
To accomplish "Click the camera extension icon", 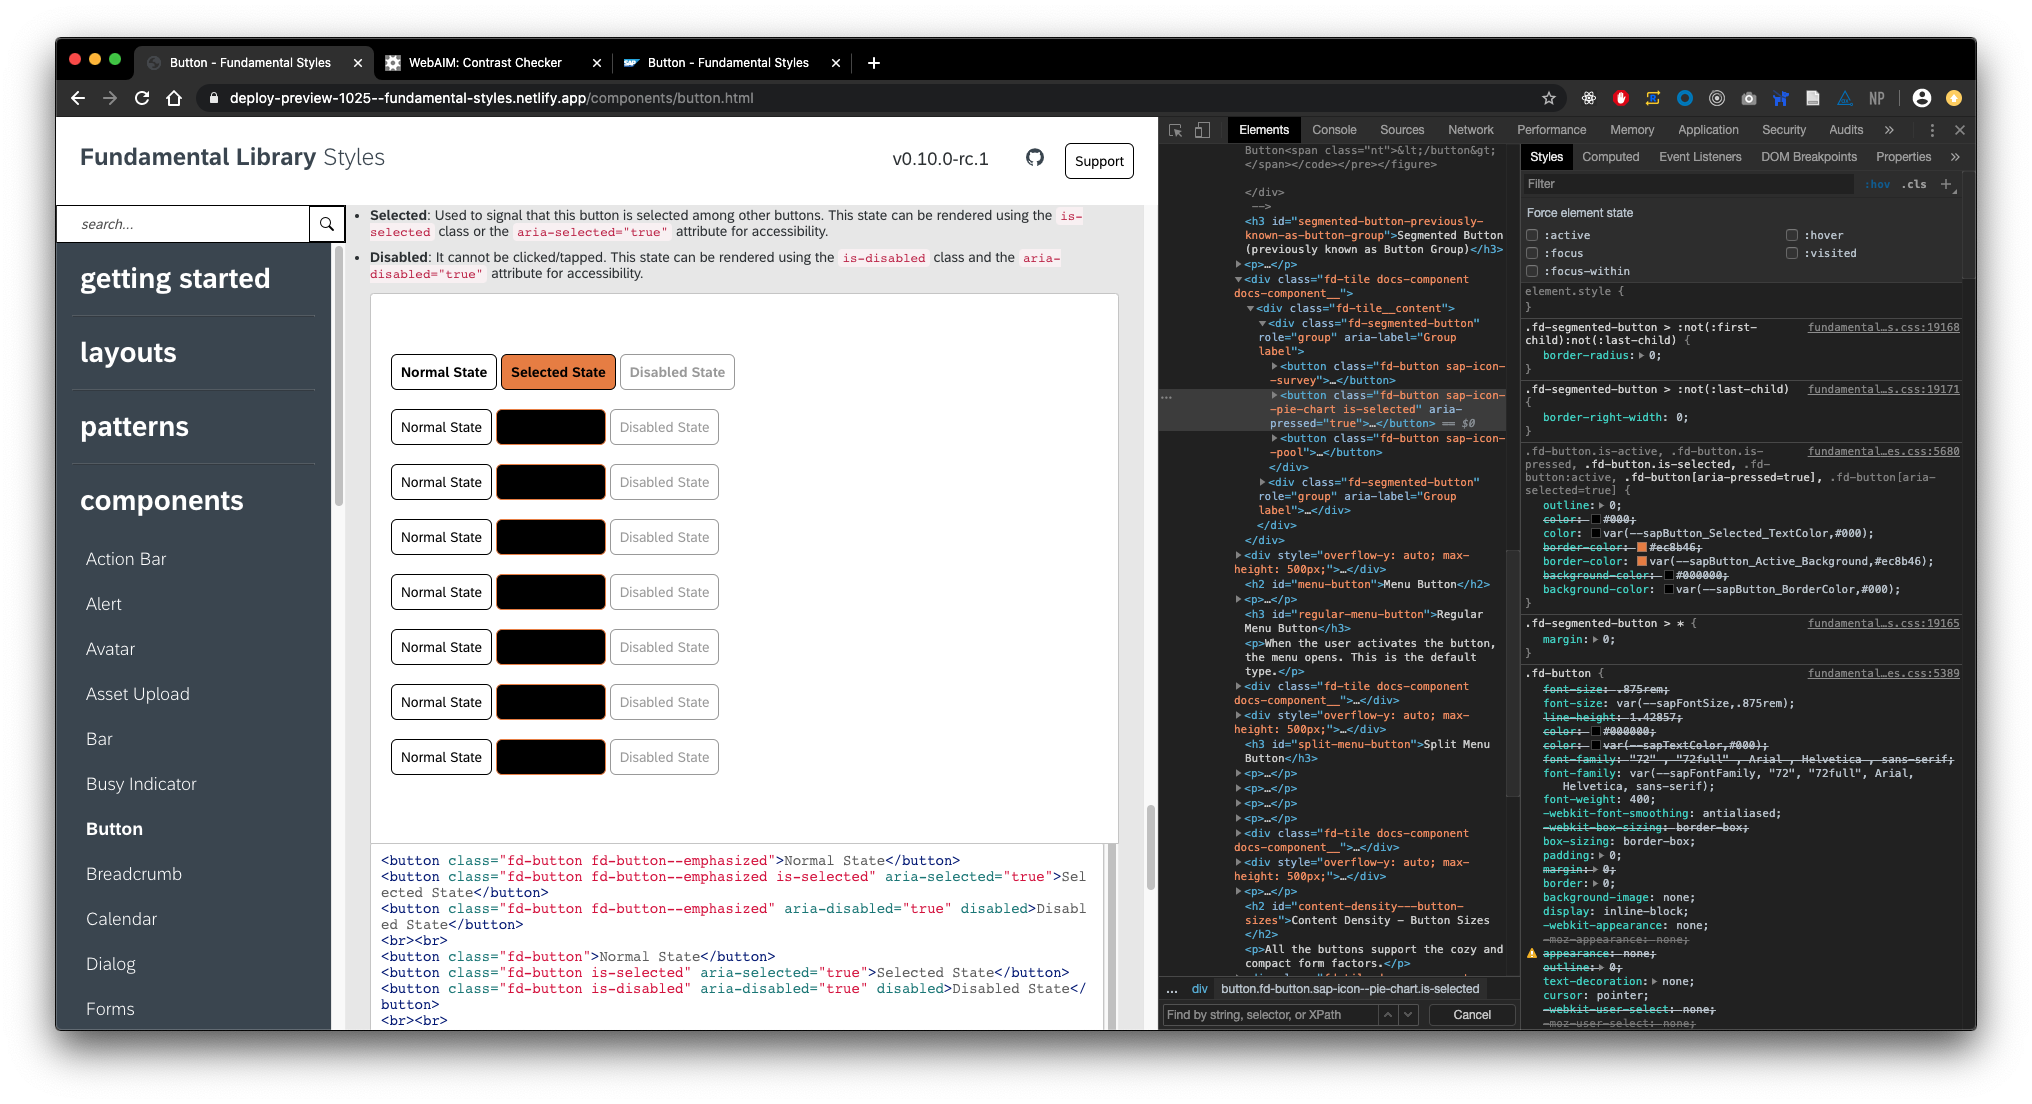I will click(1749, 98).
